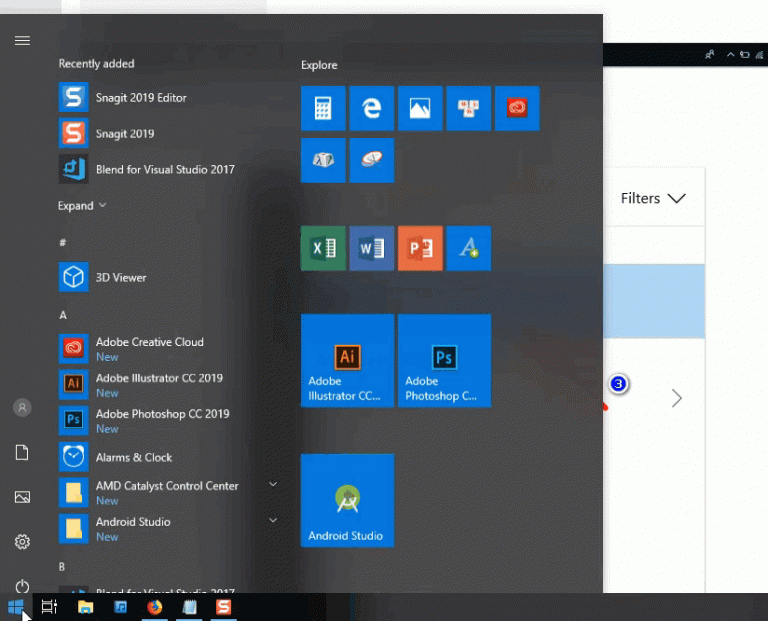Open Snagit 2019 Editor from recently added
The image size is (768, 621).
141,98
